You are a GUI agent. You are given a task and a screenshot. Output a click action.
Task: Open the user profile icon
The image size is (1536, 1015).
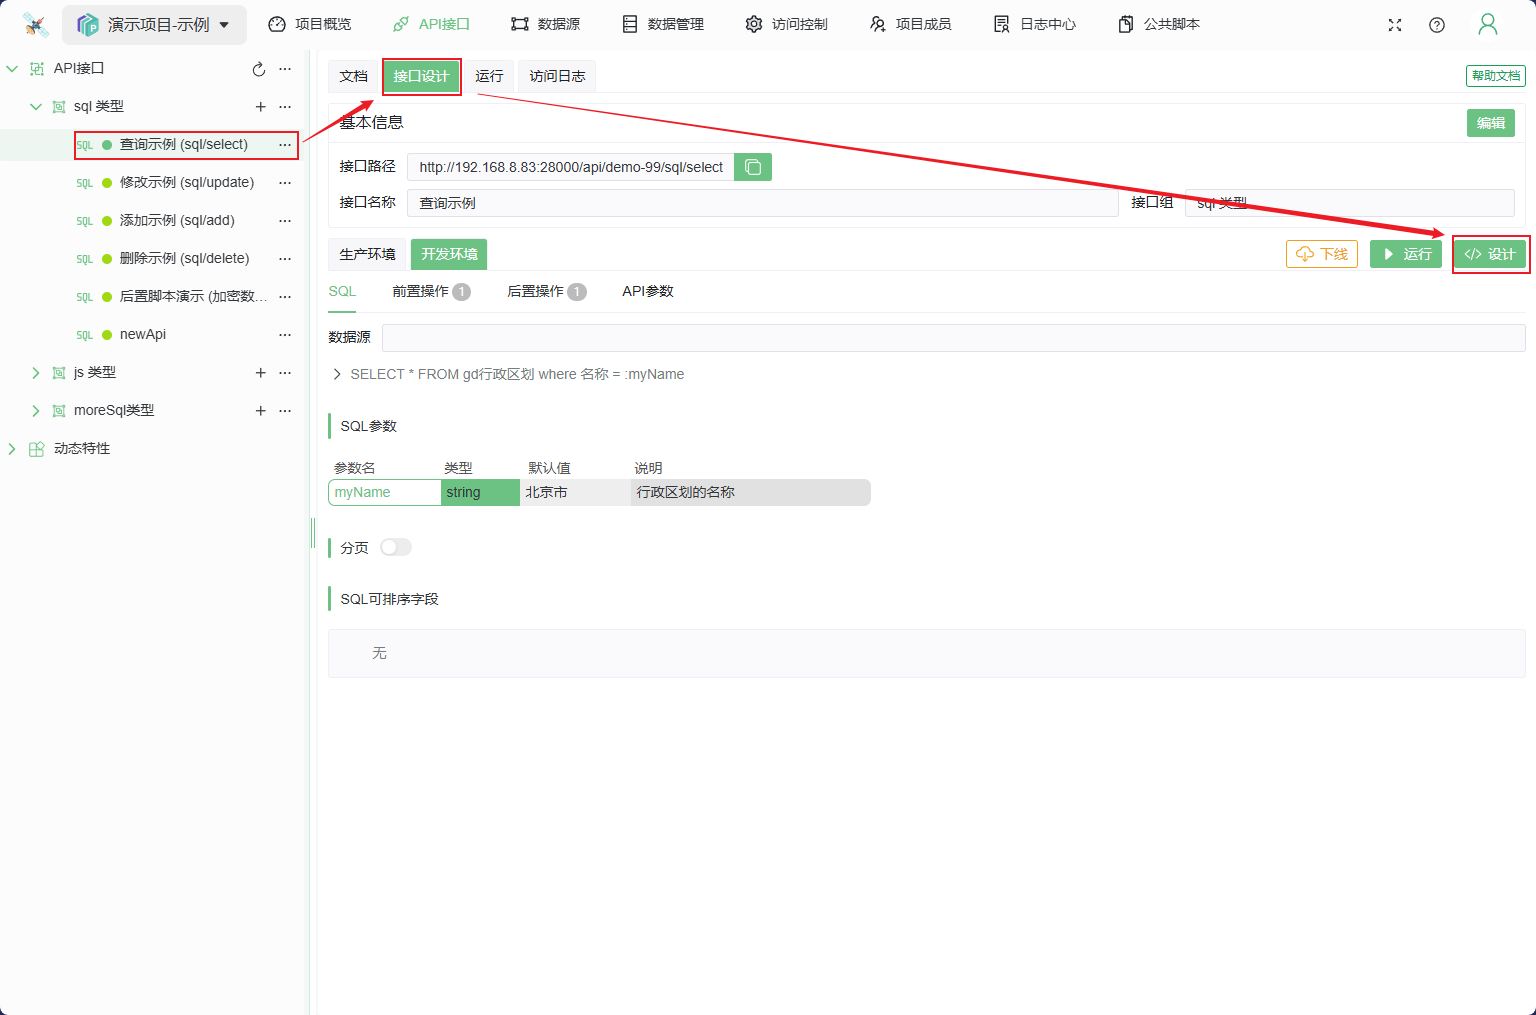click(1487, 25)
